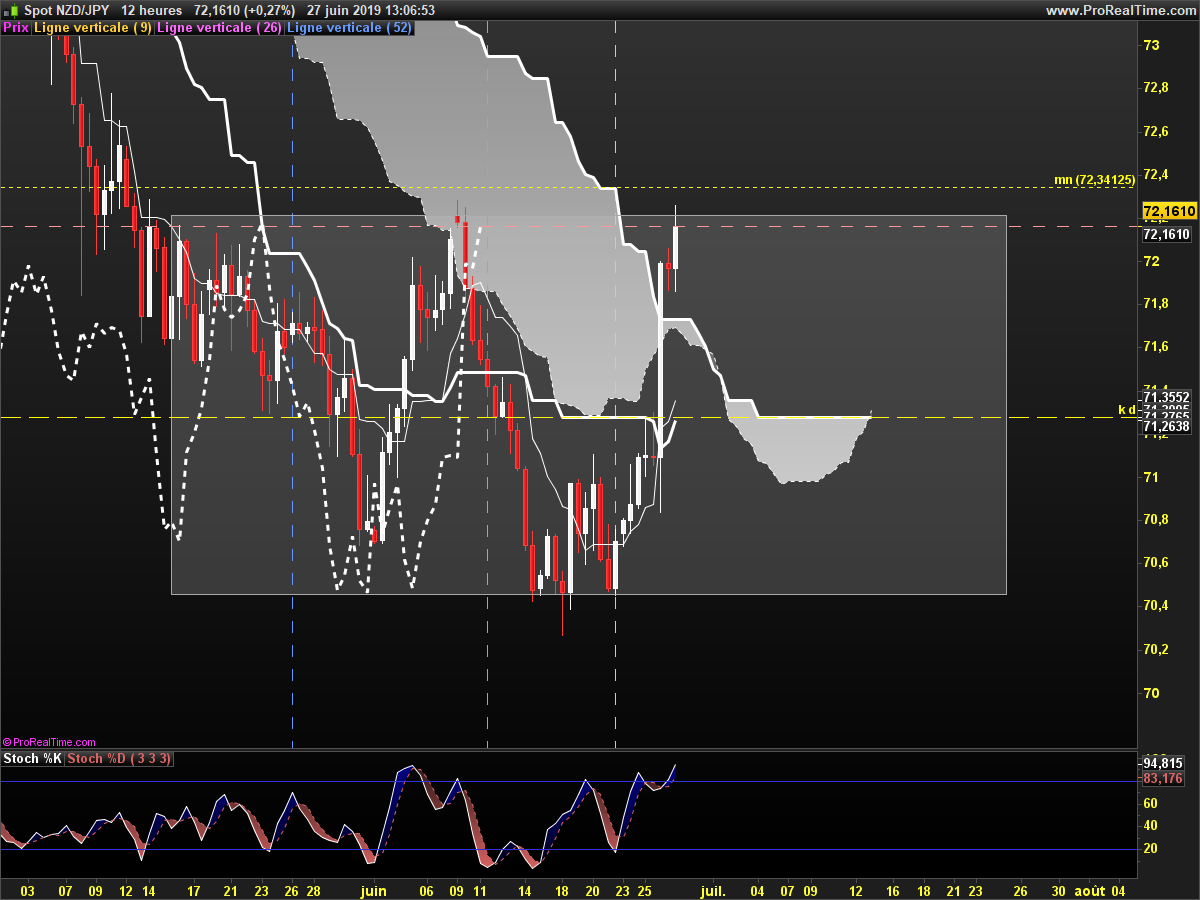
Task: Select the Ligne verticale (52) label
Action: tap(350, 28)
